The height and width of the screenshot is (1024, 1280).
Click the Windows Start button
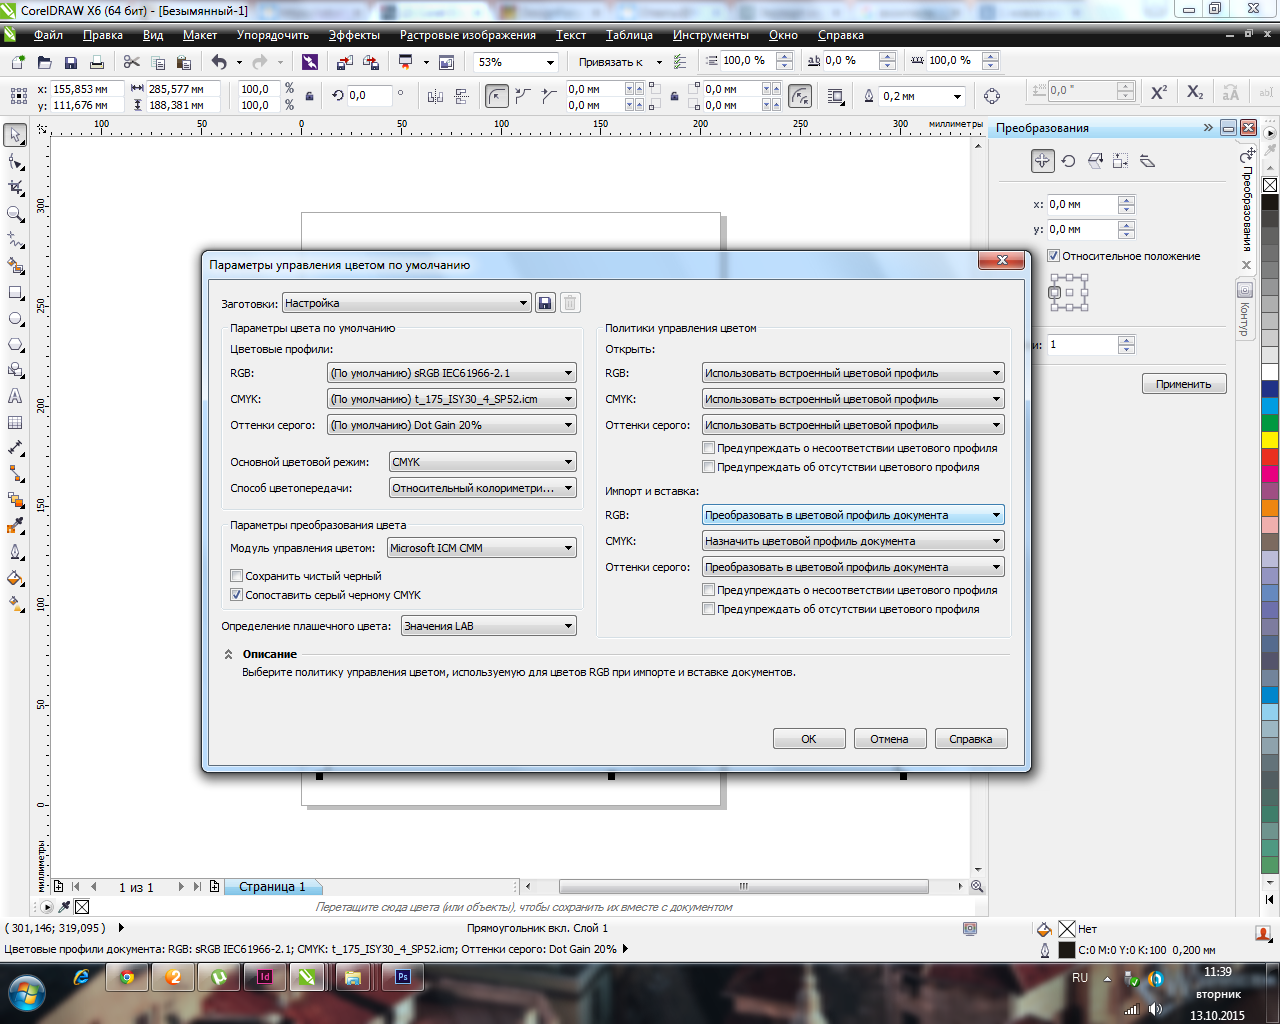pos(27,993)
